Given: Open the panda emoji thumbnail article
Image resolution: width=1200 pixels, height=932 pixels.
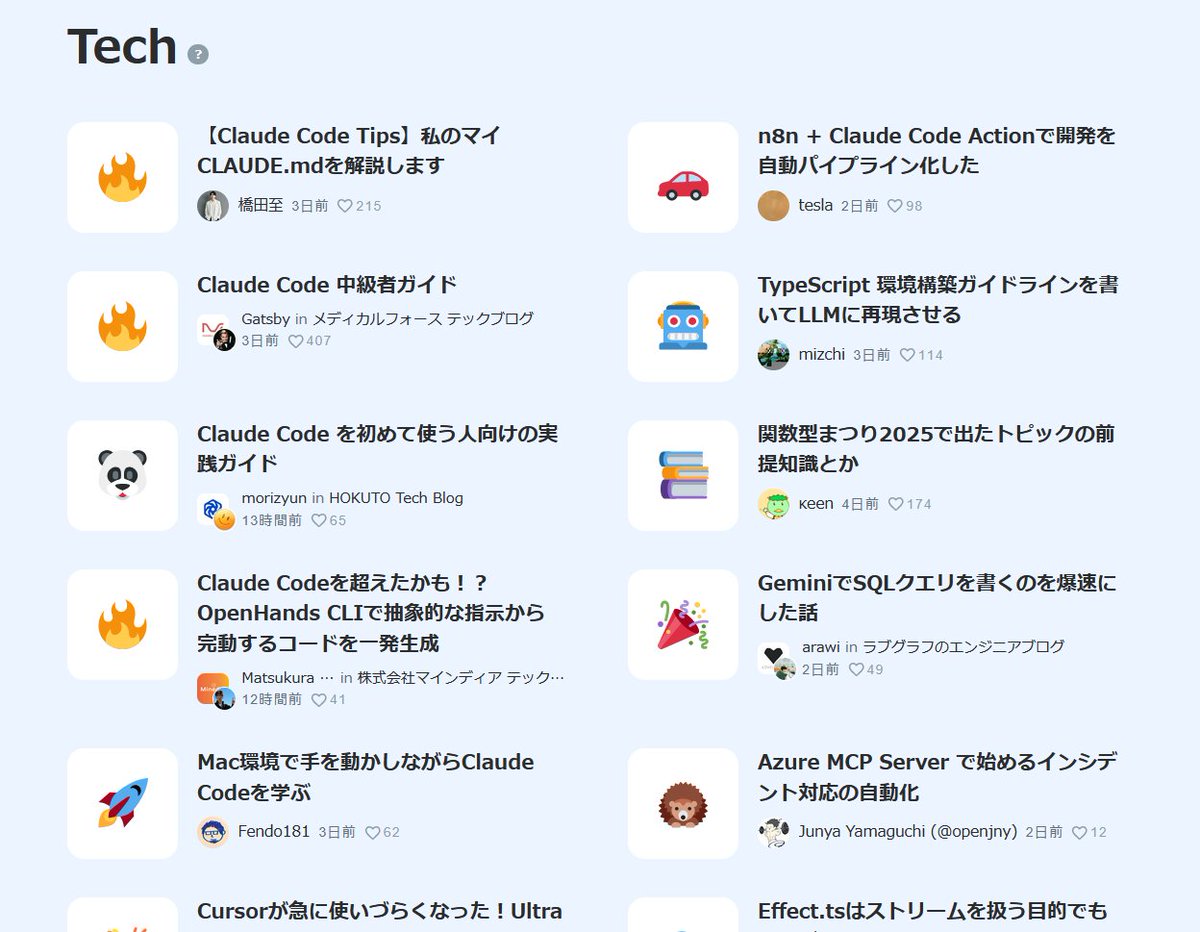Looking at the screenshot, I should (x=122, y=475).
